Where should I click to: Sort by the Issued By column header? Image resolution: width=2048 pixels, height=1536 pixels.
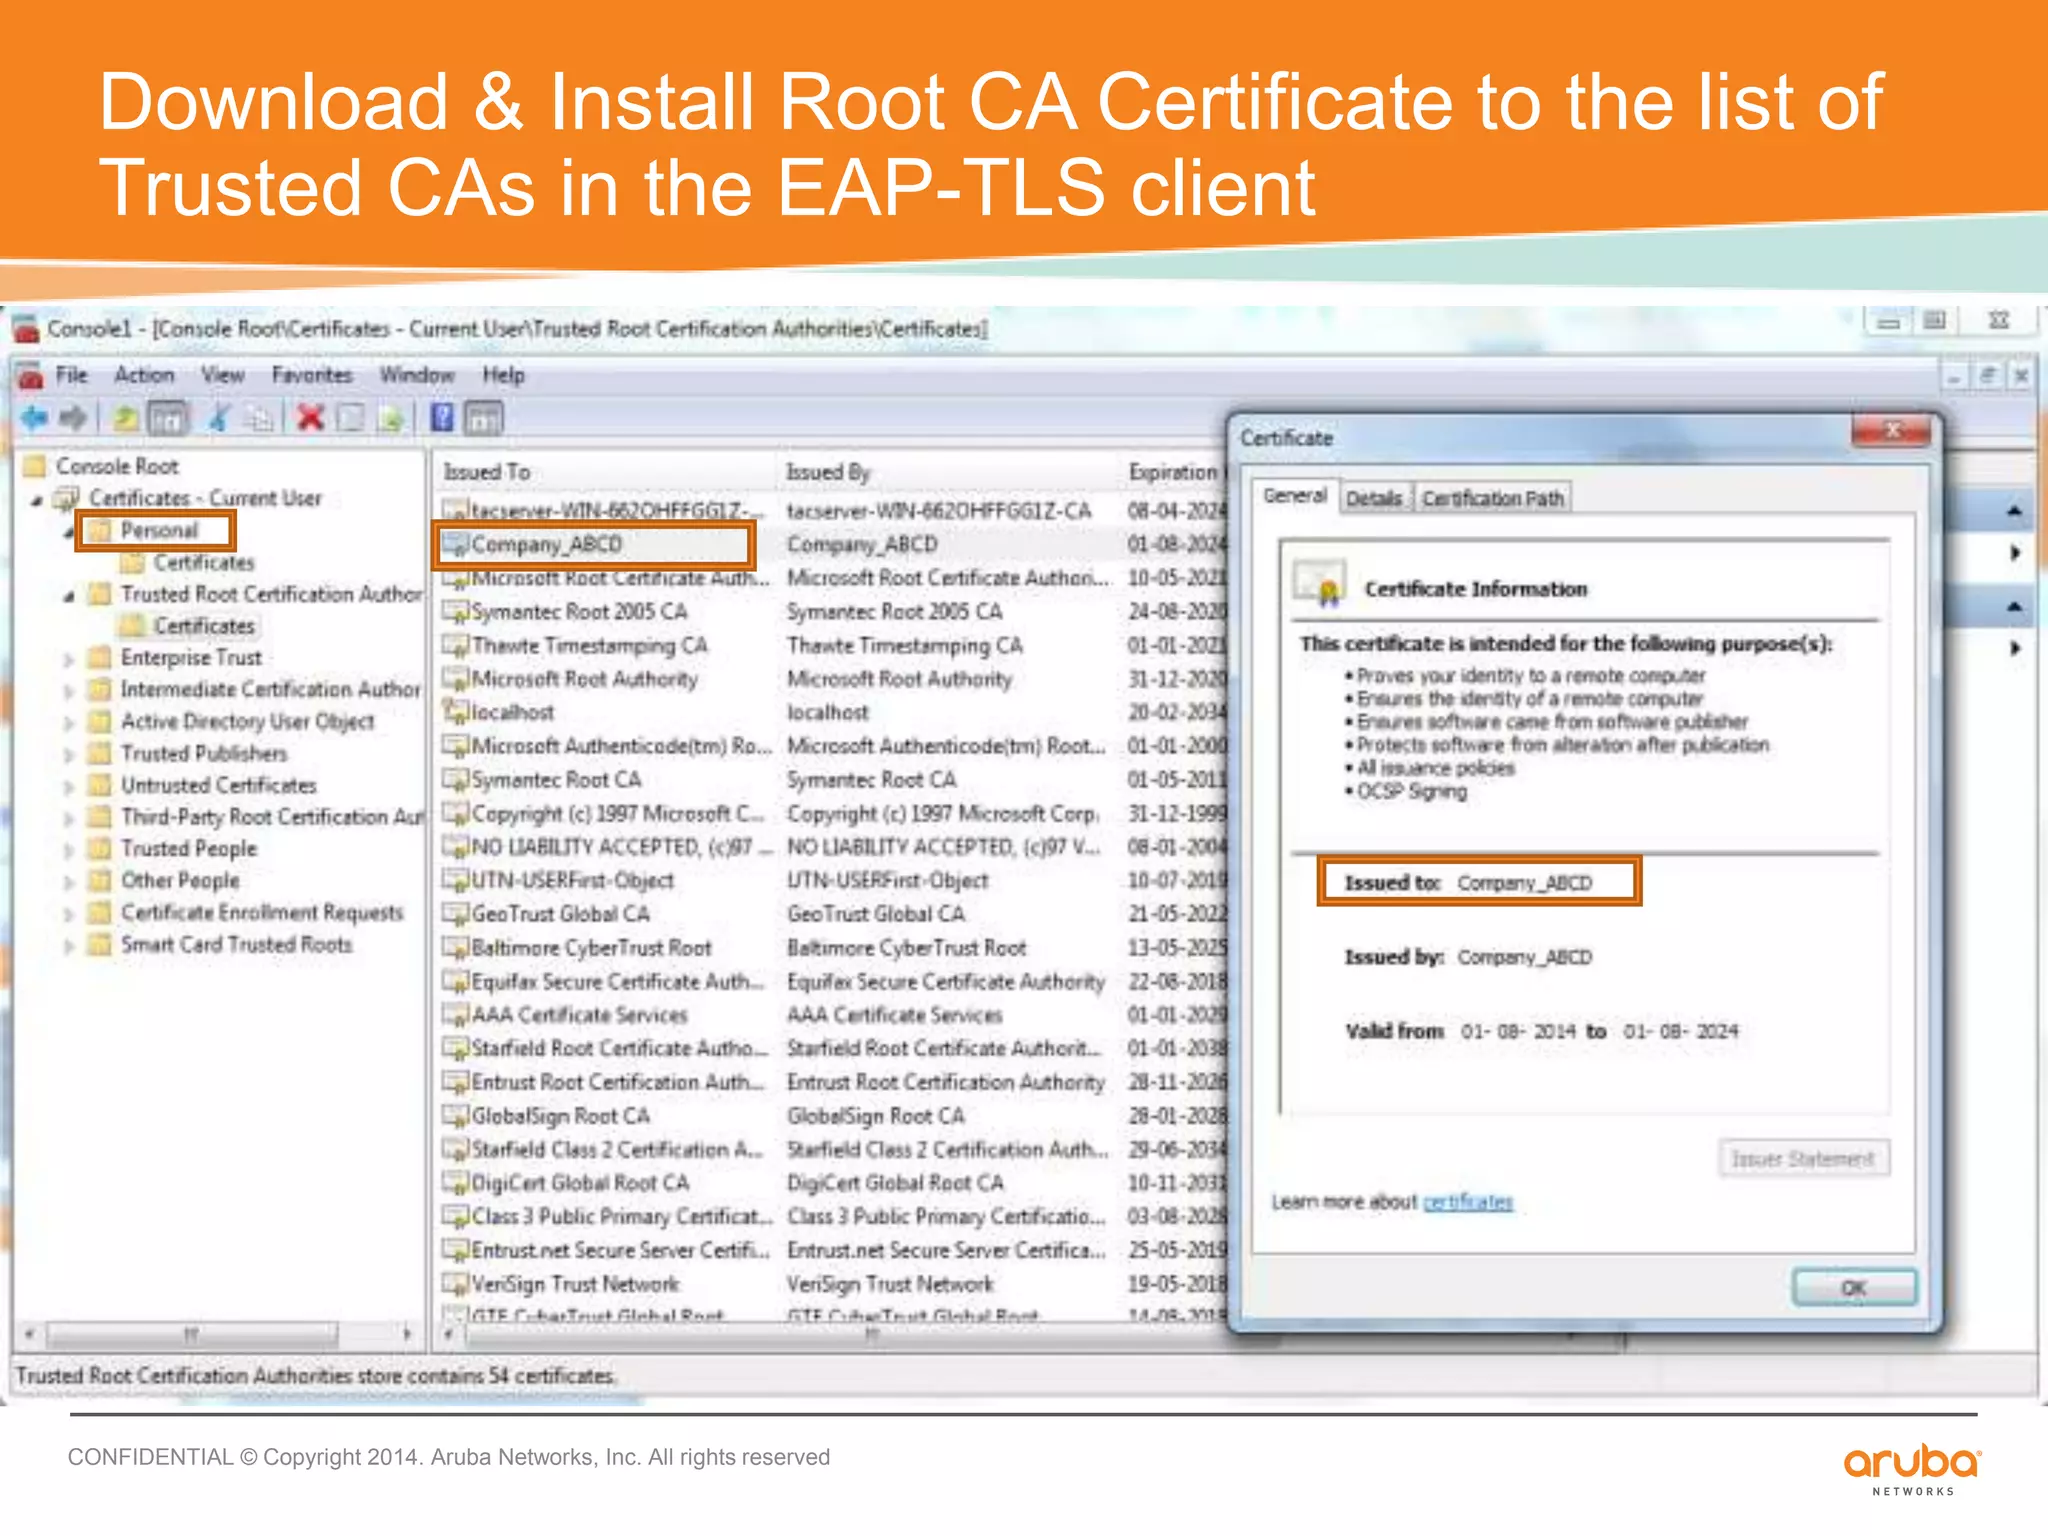click(x=946, y=472)
